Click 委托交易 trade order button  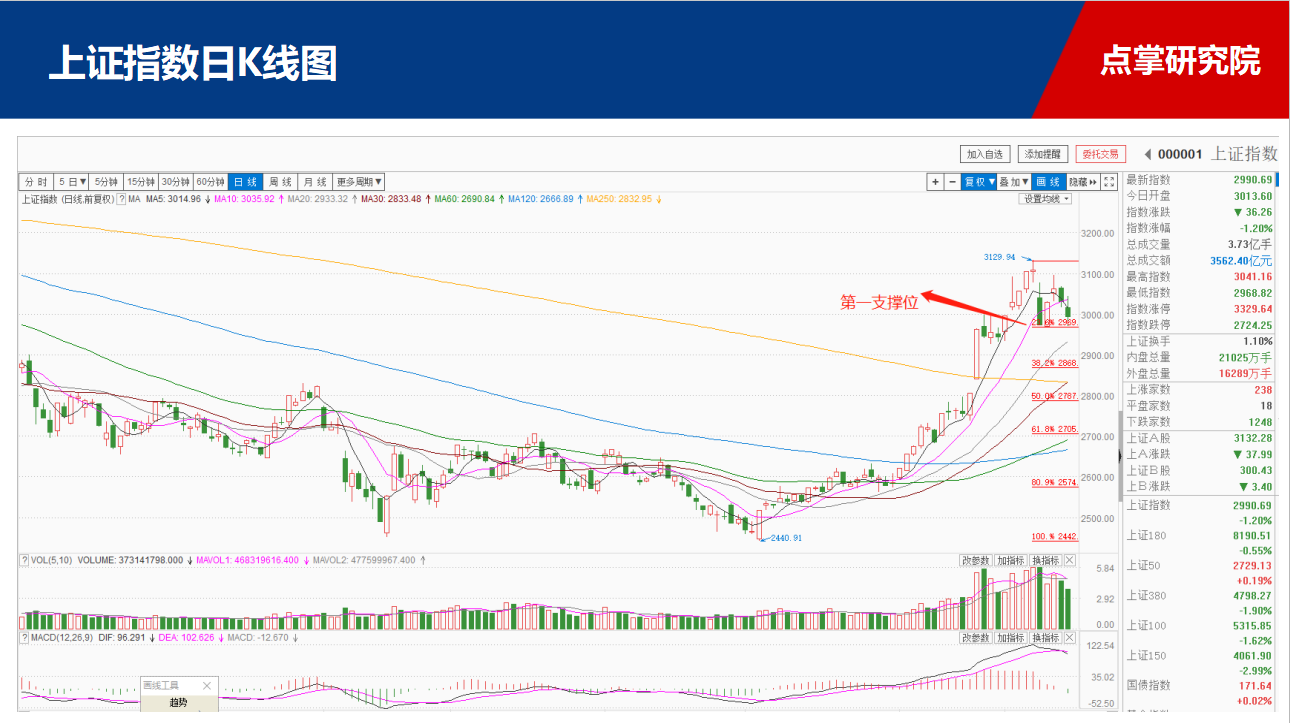coord(1101,154)
